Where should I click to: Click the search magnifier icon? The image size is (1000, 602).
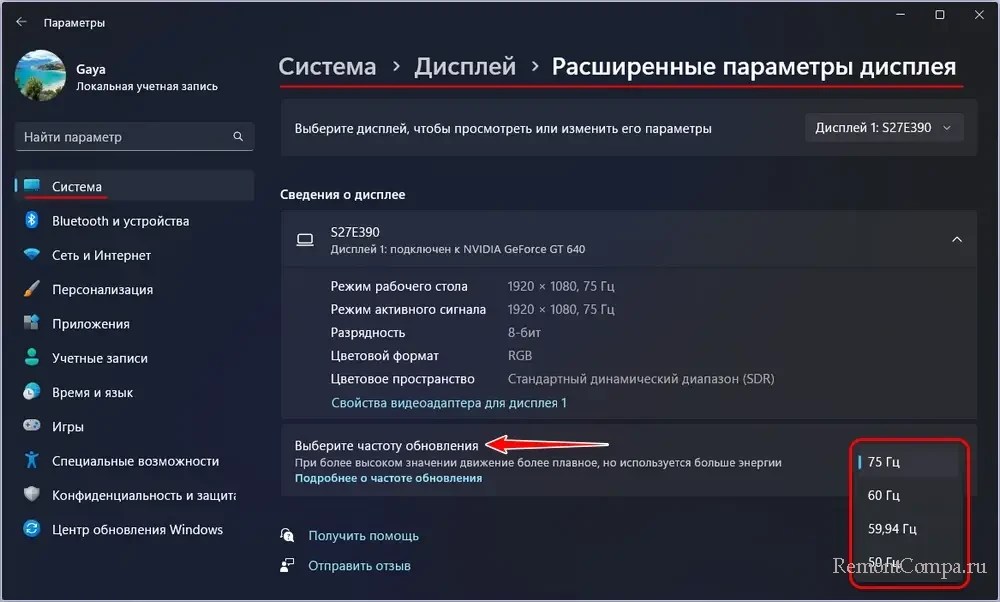[238, 137]
